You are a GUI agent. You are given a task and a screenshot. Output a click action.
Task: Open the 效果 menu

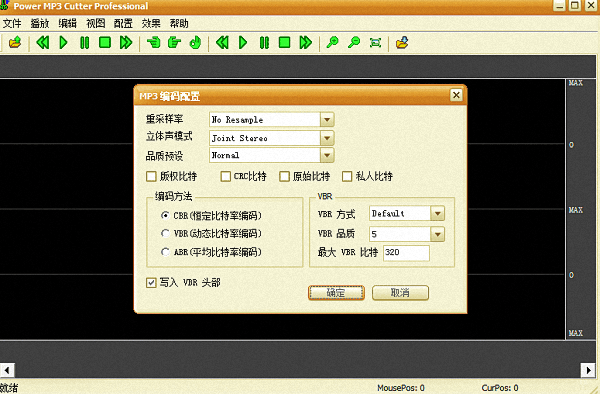tap(151, 24)
